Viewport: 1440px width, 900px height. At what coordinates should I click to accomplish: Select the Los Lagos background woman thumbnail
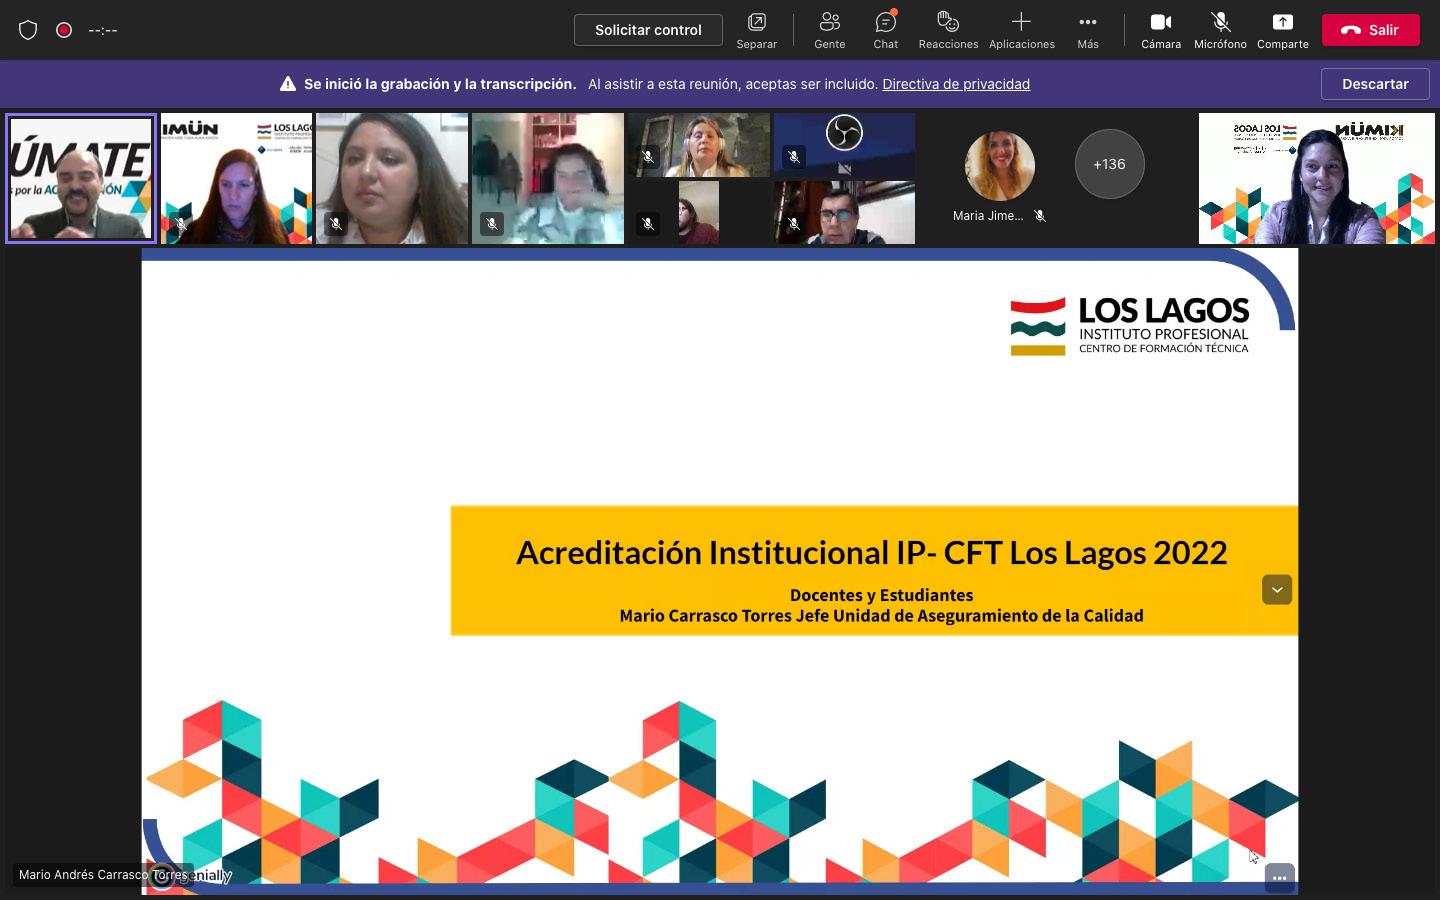tap(237, 179)
